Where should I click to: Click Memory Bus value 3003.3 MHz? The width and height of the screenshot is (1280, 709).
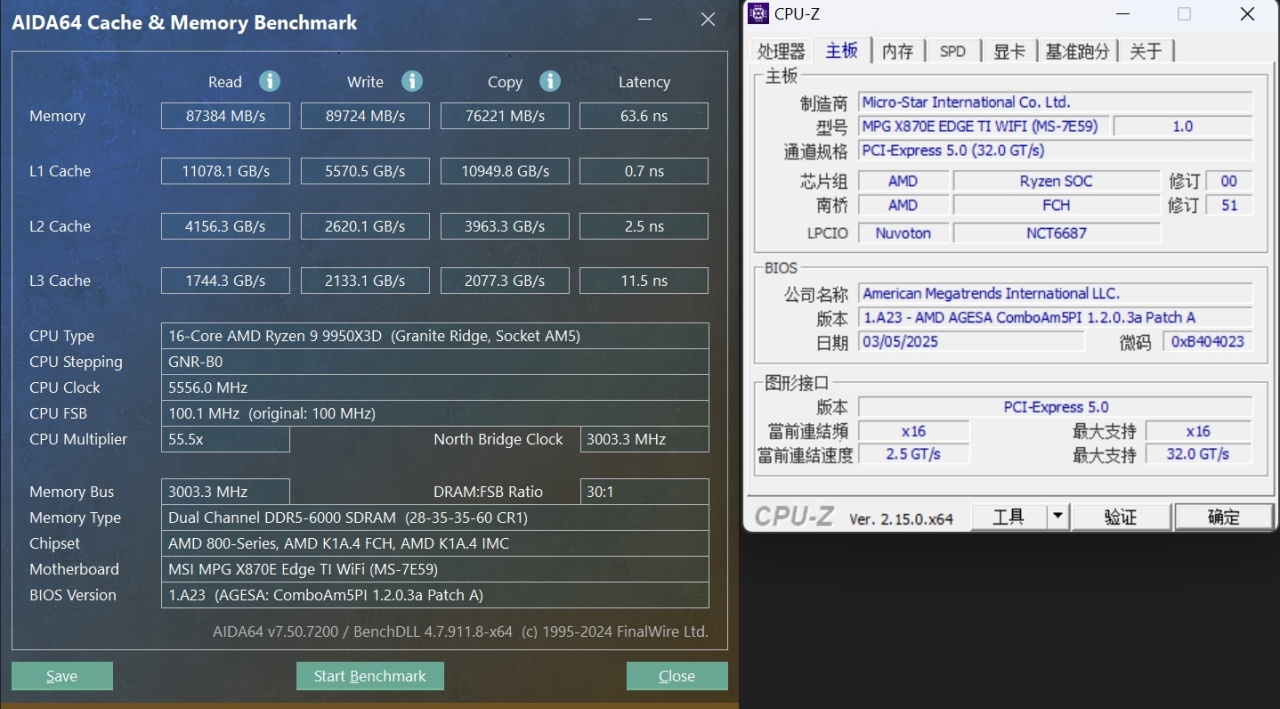(x=225, y=492)
